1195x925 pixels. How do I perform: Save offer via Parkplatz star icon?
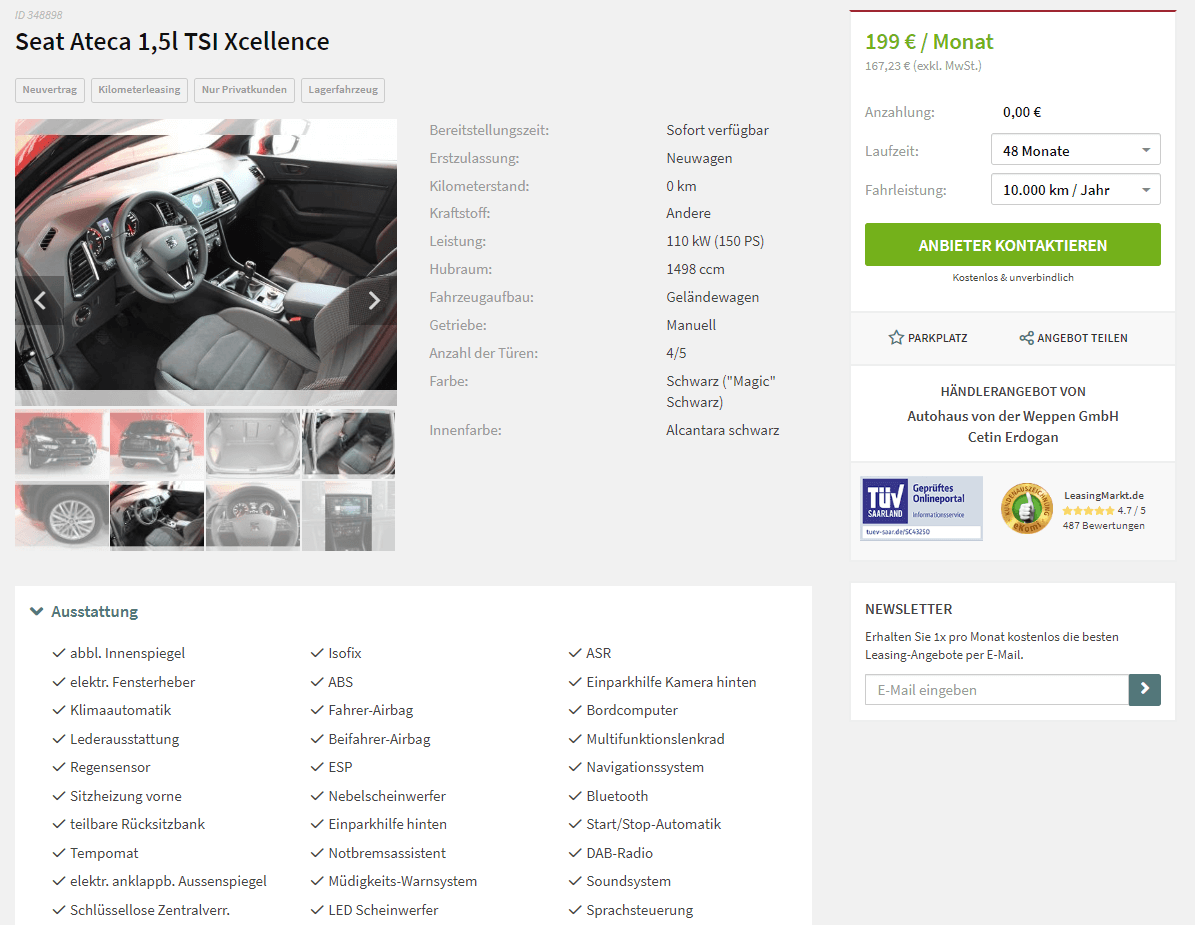[896, 338]
